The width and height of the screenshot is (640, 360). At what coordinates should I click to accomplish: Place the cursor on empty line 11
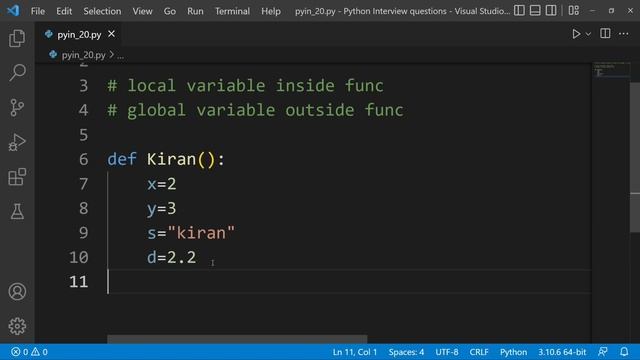click(x=349, y=282)
